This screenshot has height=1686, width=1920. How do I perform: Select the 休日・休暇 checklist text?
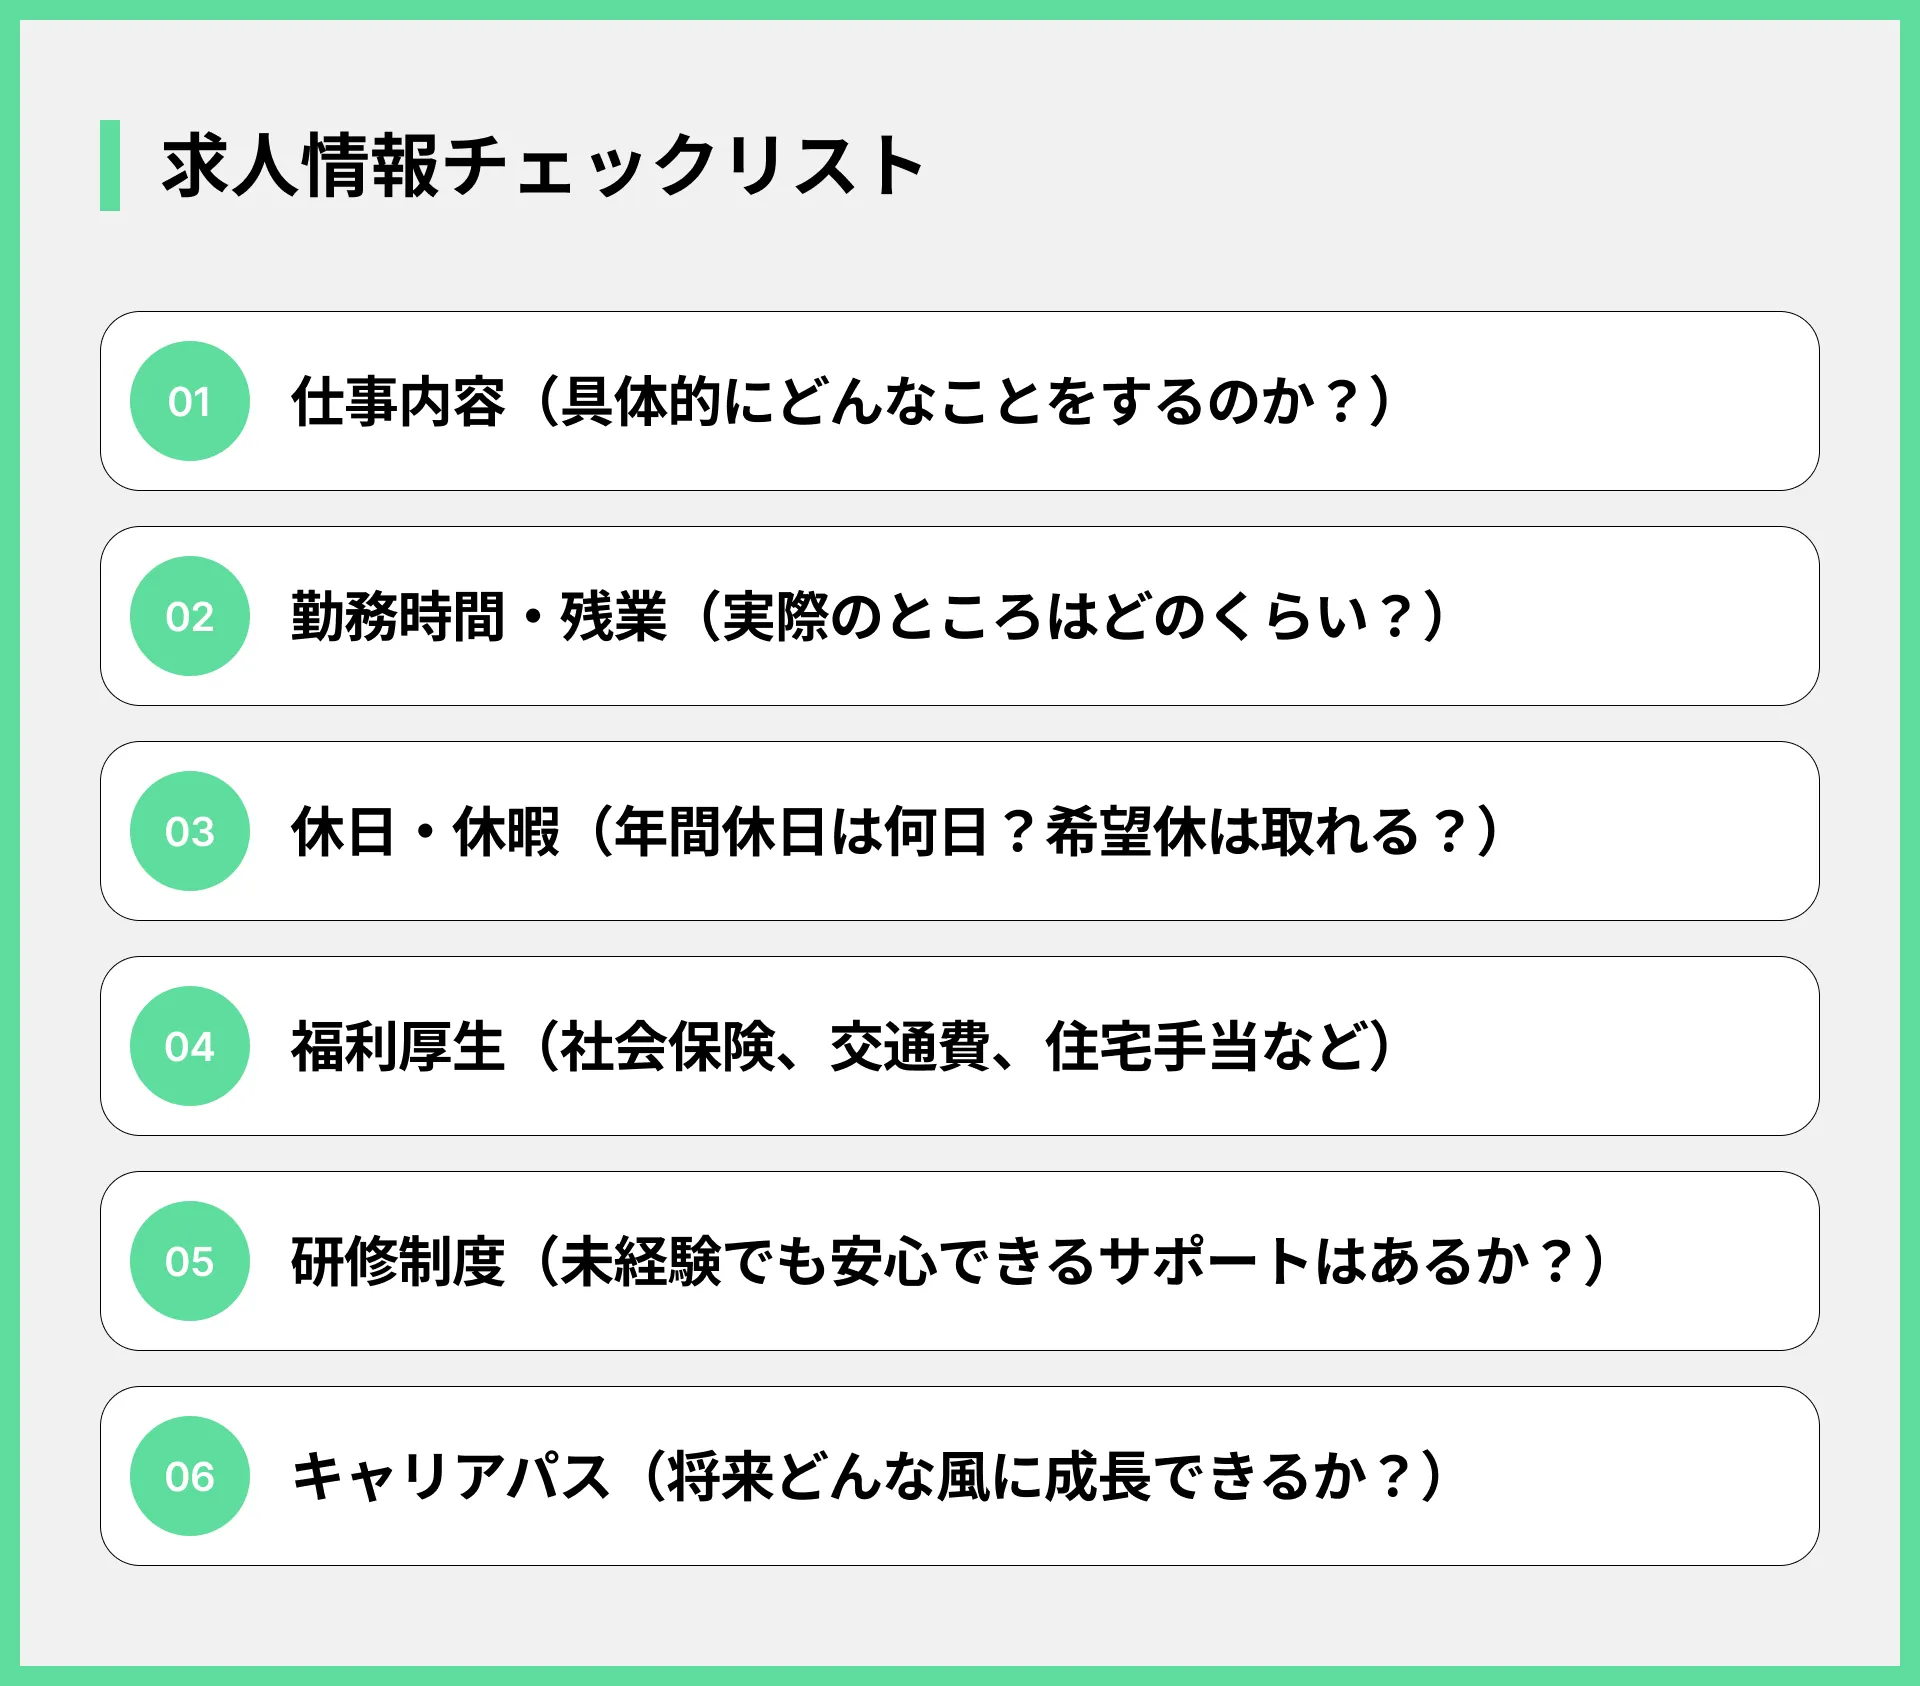pos(896,831)
